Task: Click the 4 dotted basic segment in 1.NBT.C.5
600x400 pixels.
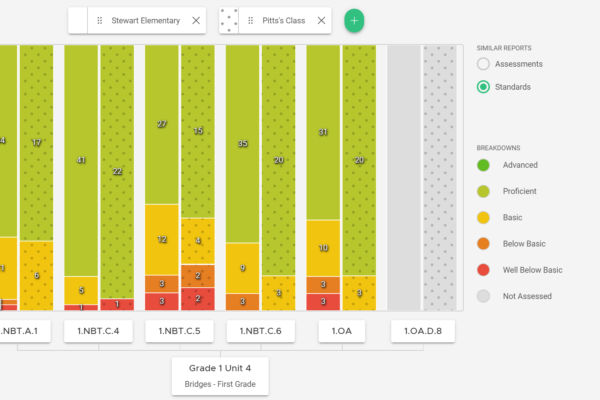Action: tap(198, 241)
